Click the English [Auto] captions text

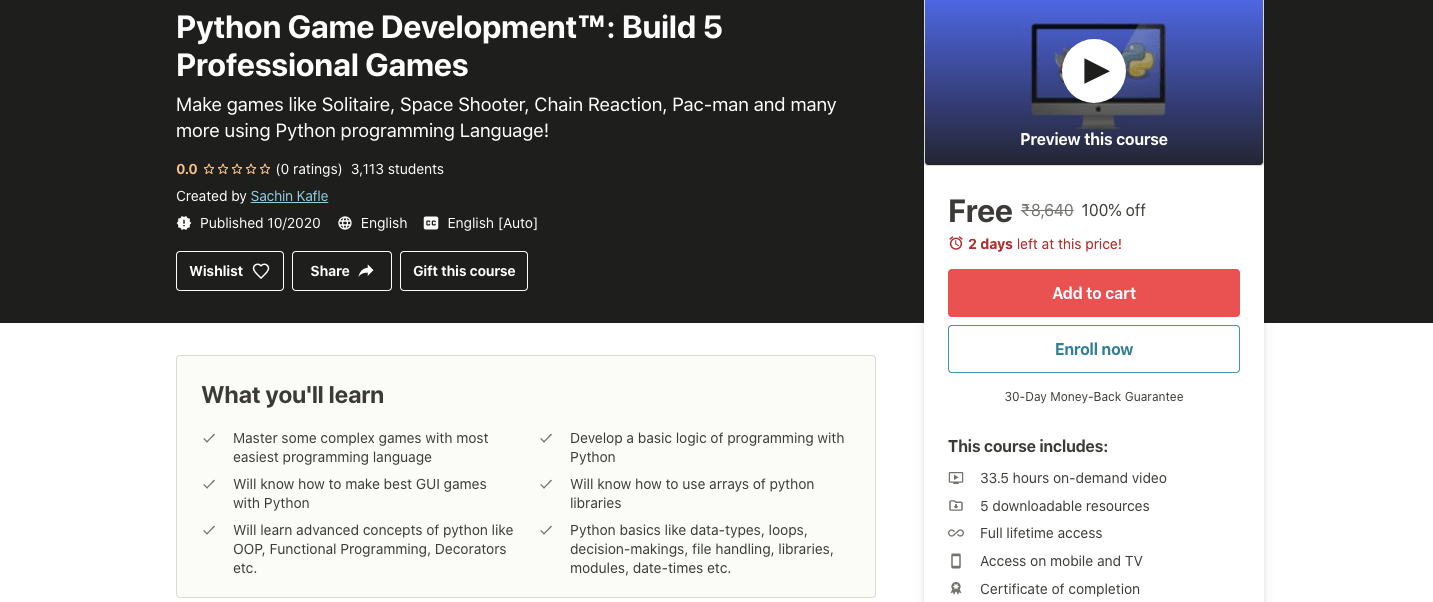493,223
